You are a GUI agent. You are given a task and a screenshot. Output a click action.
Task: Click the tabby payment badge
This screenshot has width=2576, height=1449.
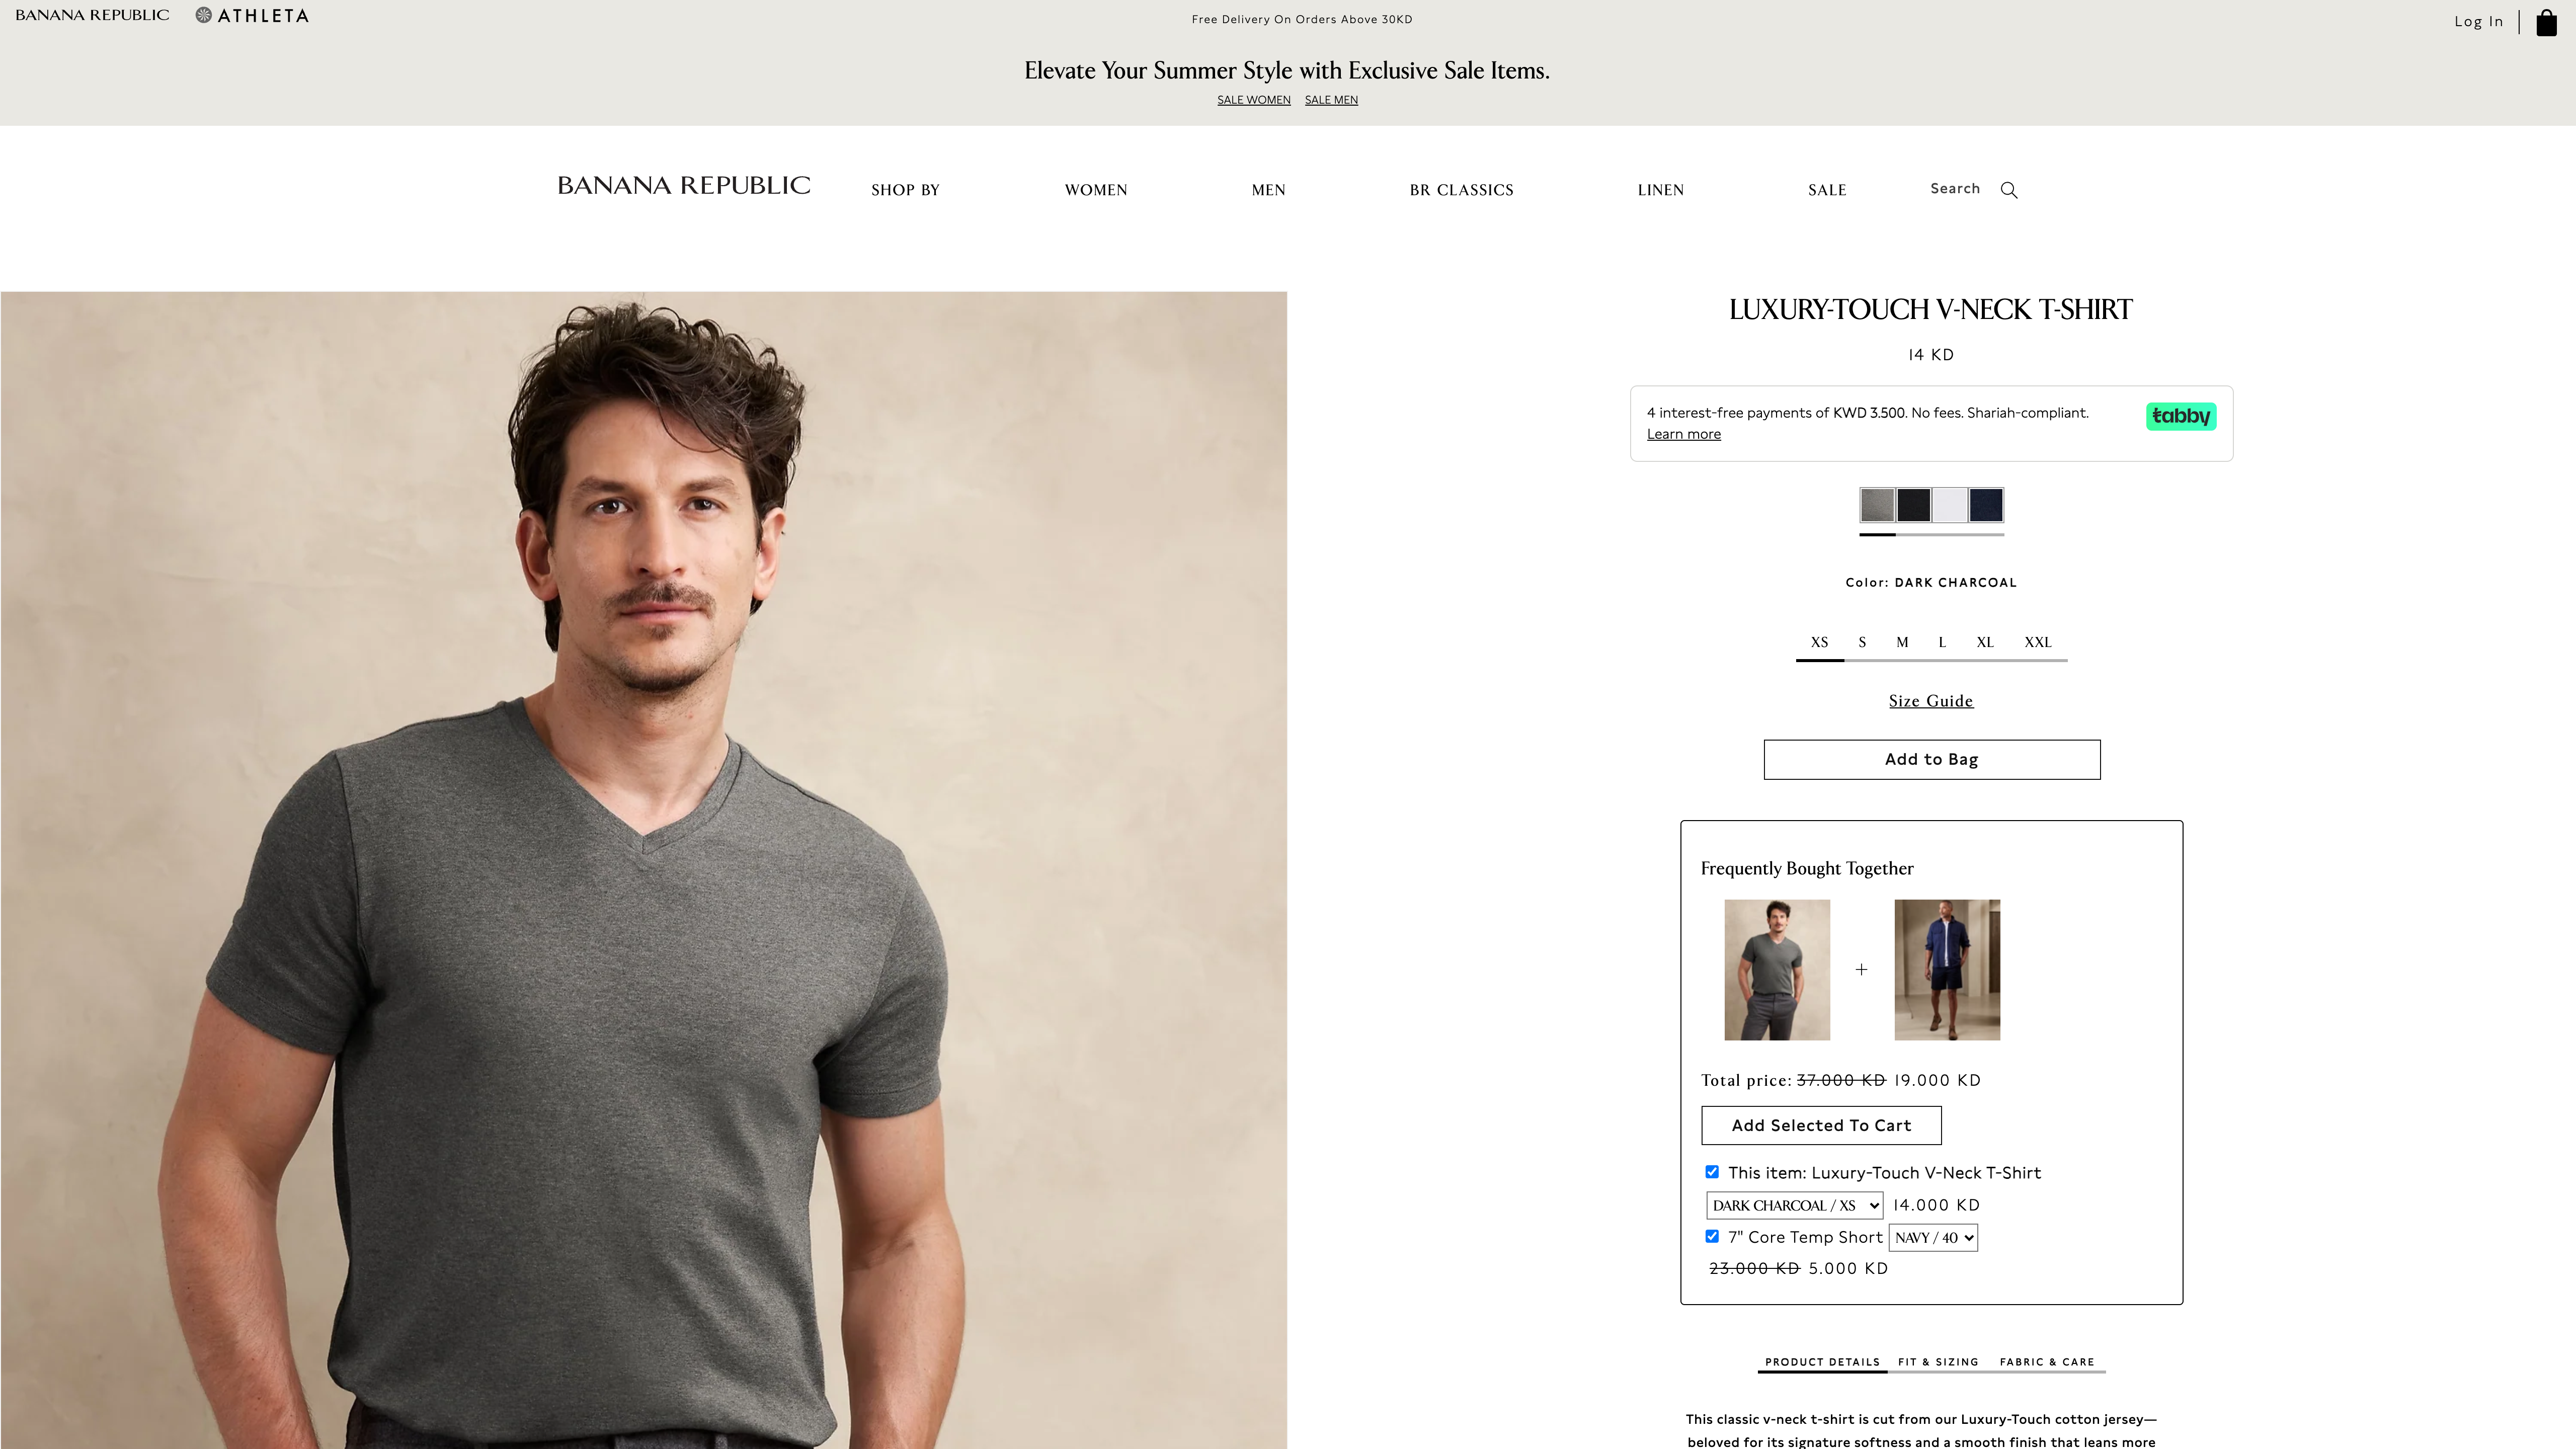[2180, 416]
